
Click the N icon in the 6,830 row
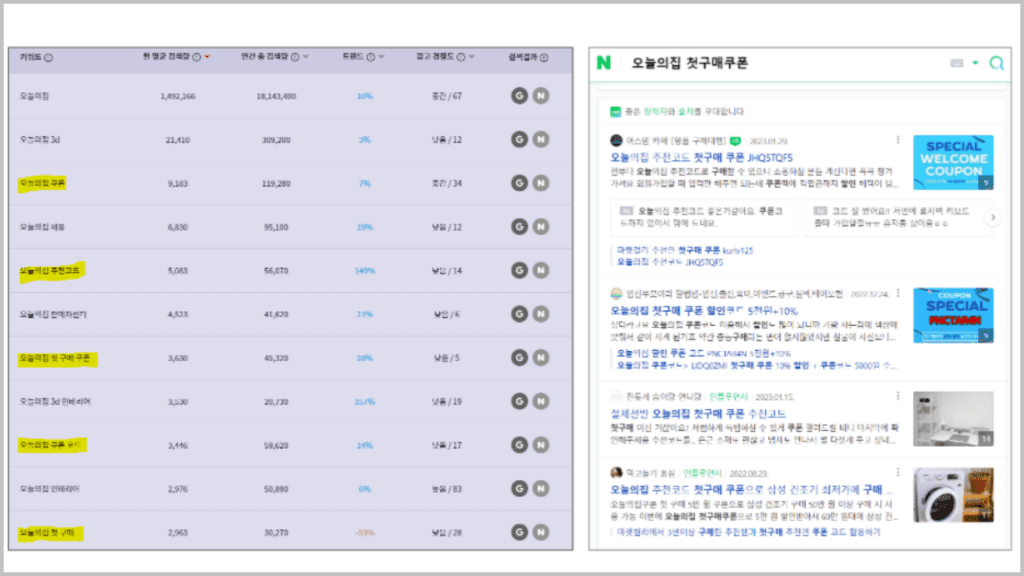541,227
